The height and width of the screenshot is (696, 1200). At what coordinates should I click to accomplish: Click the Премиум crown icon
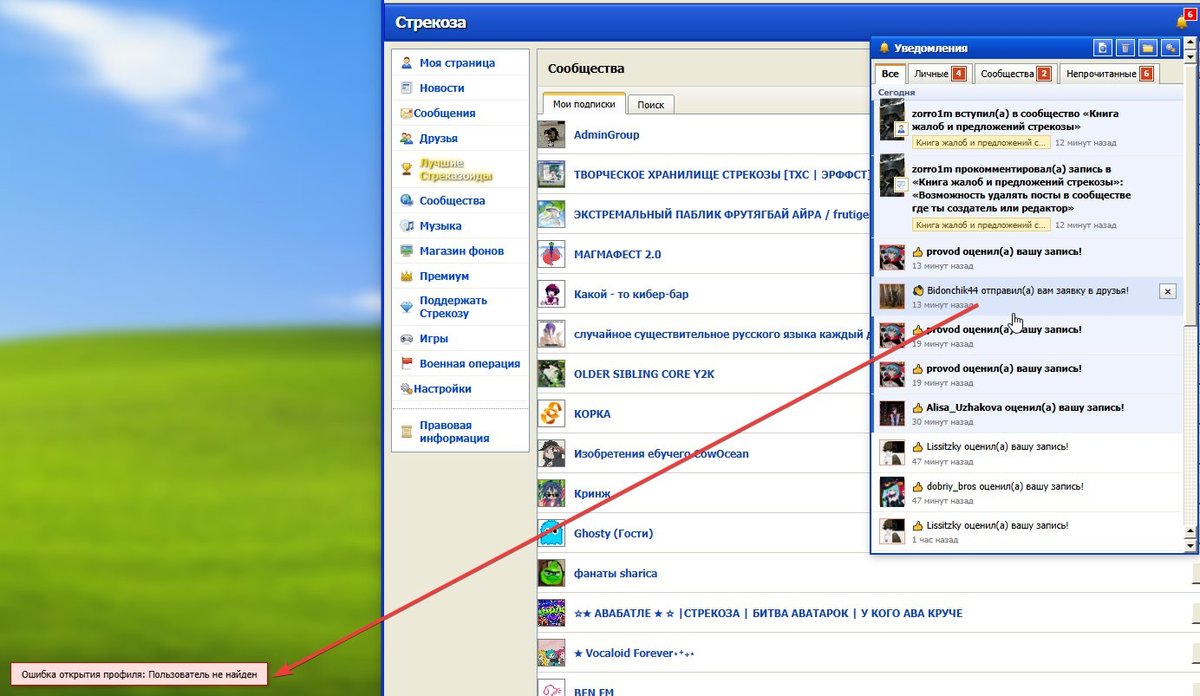pyautogui.click(x=407, y=276)
